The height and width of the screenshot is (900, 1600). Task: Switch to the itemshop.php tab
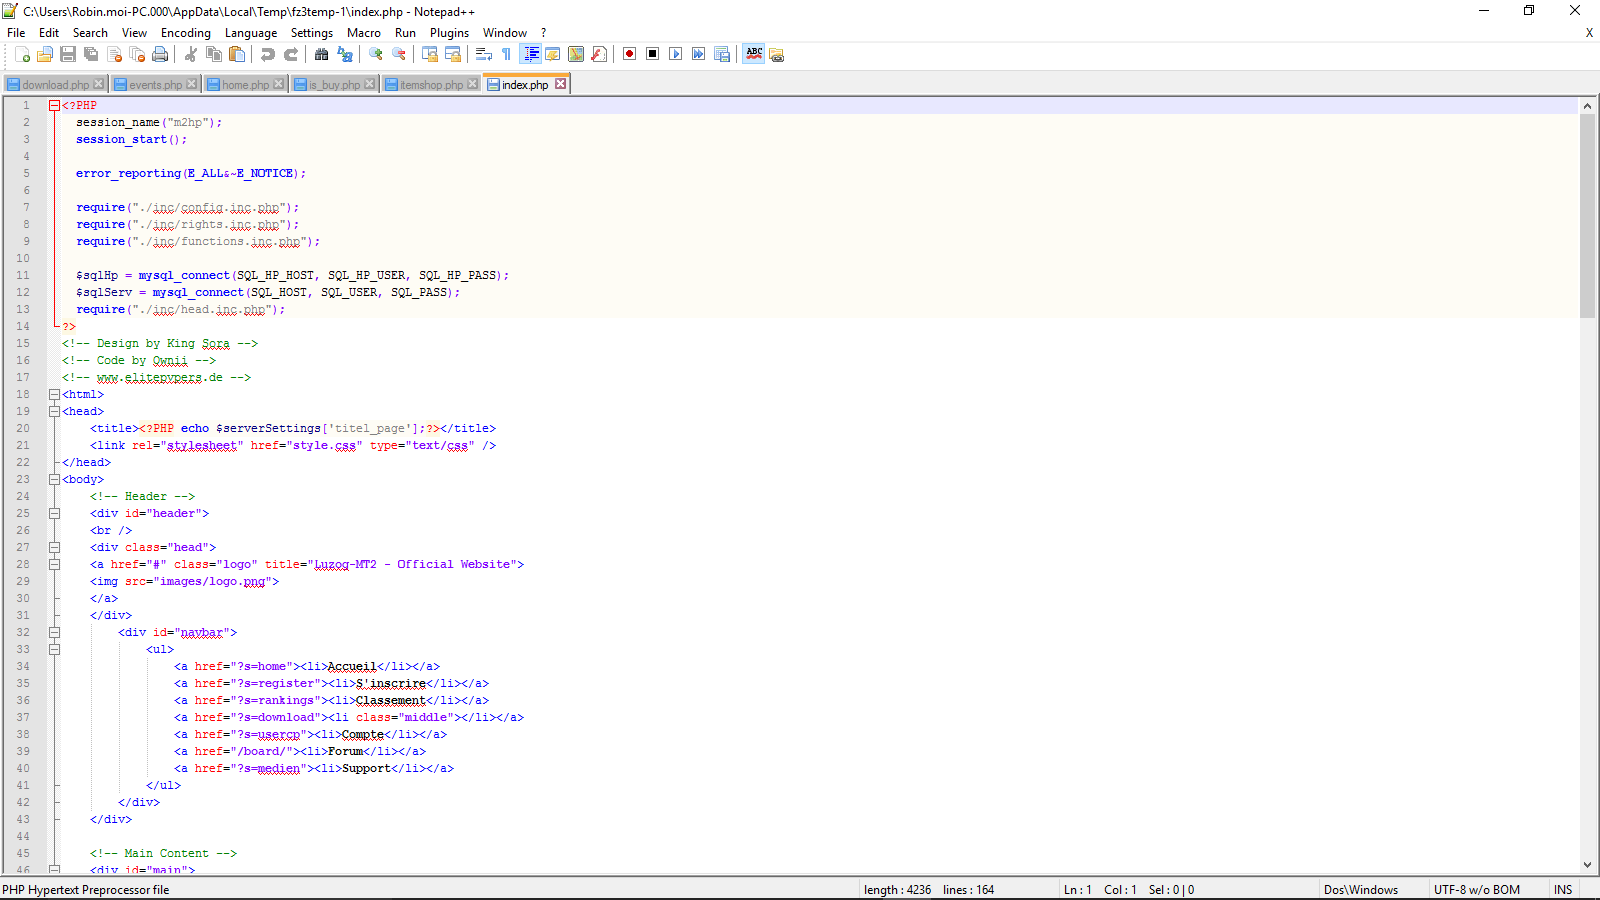click(x=431, y=85)
